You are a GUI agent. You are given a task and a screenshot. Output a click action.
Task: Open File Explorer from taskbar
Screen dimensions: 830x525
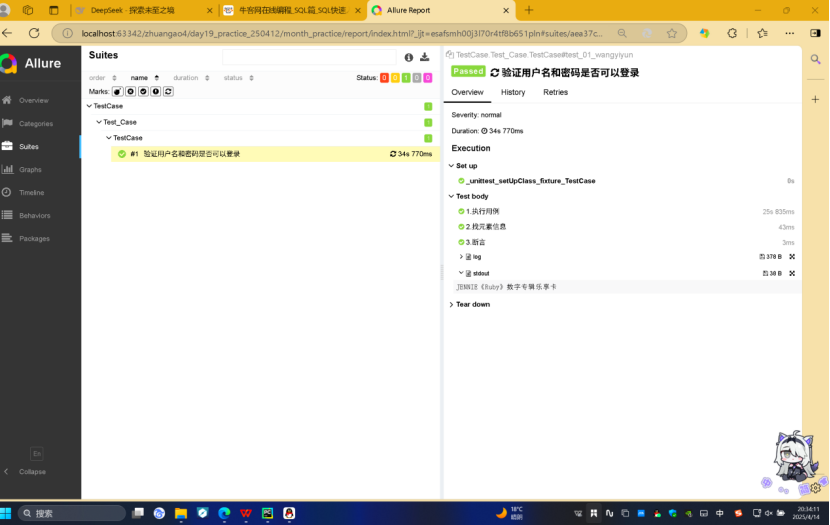181,513
